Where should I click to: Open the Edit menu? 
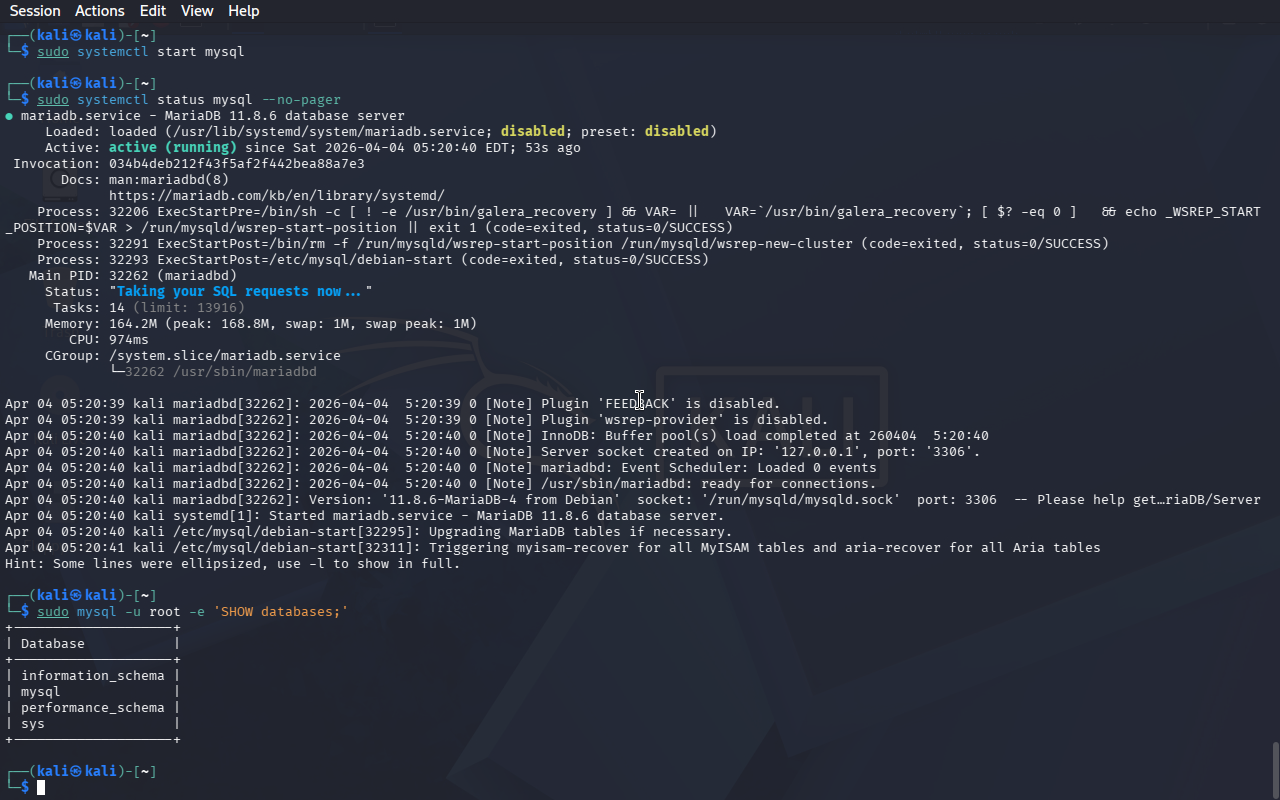pos(153,11)
